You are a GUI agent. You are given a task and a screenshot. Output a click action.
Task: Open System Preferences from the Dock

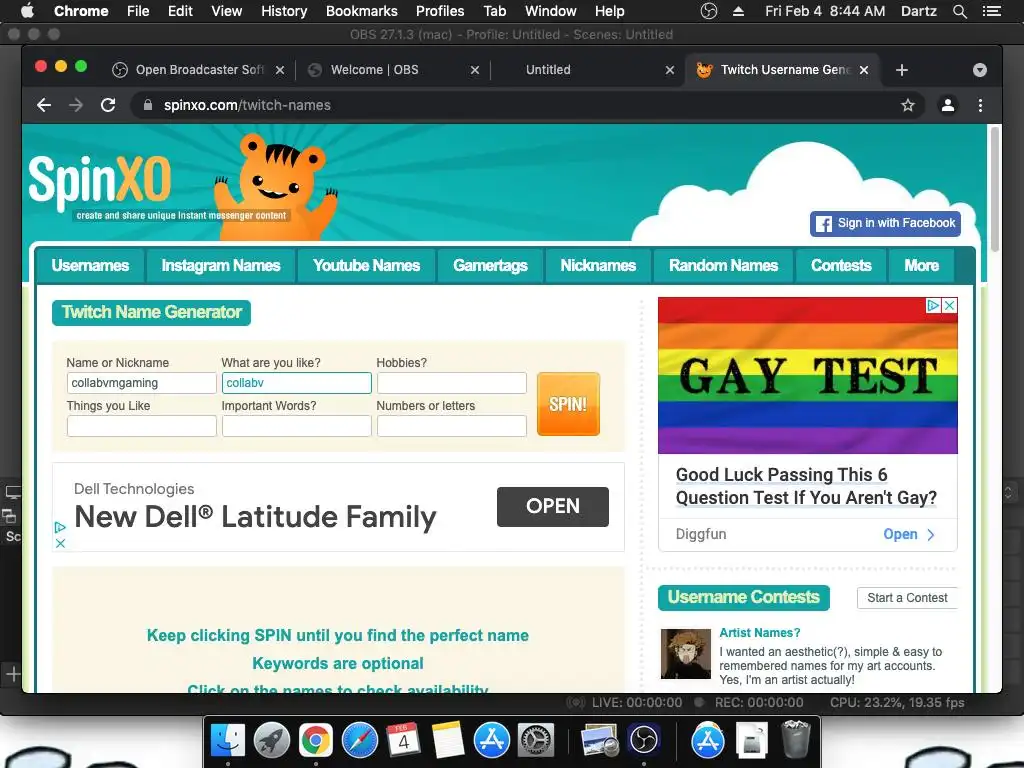click(536, 740)
